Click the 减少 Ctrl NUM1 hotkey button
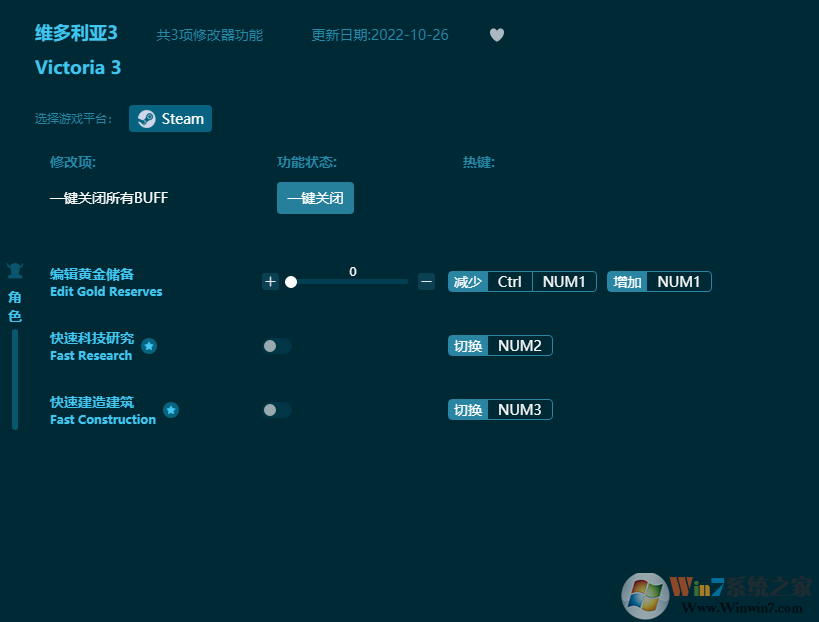 coord(520,281)
